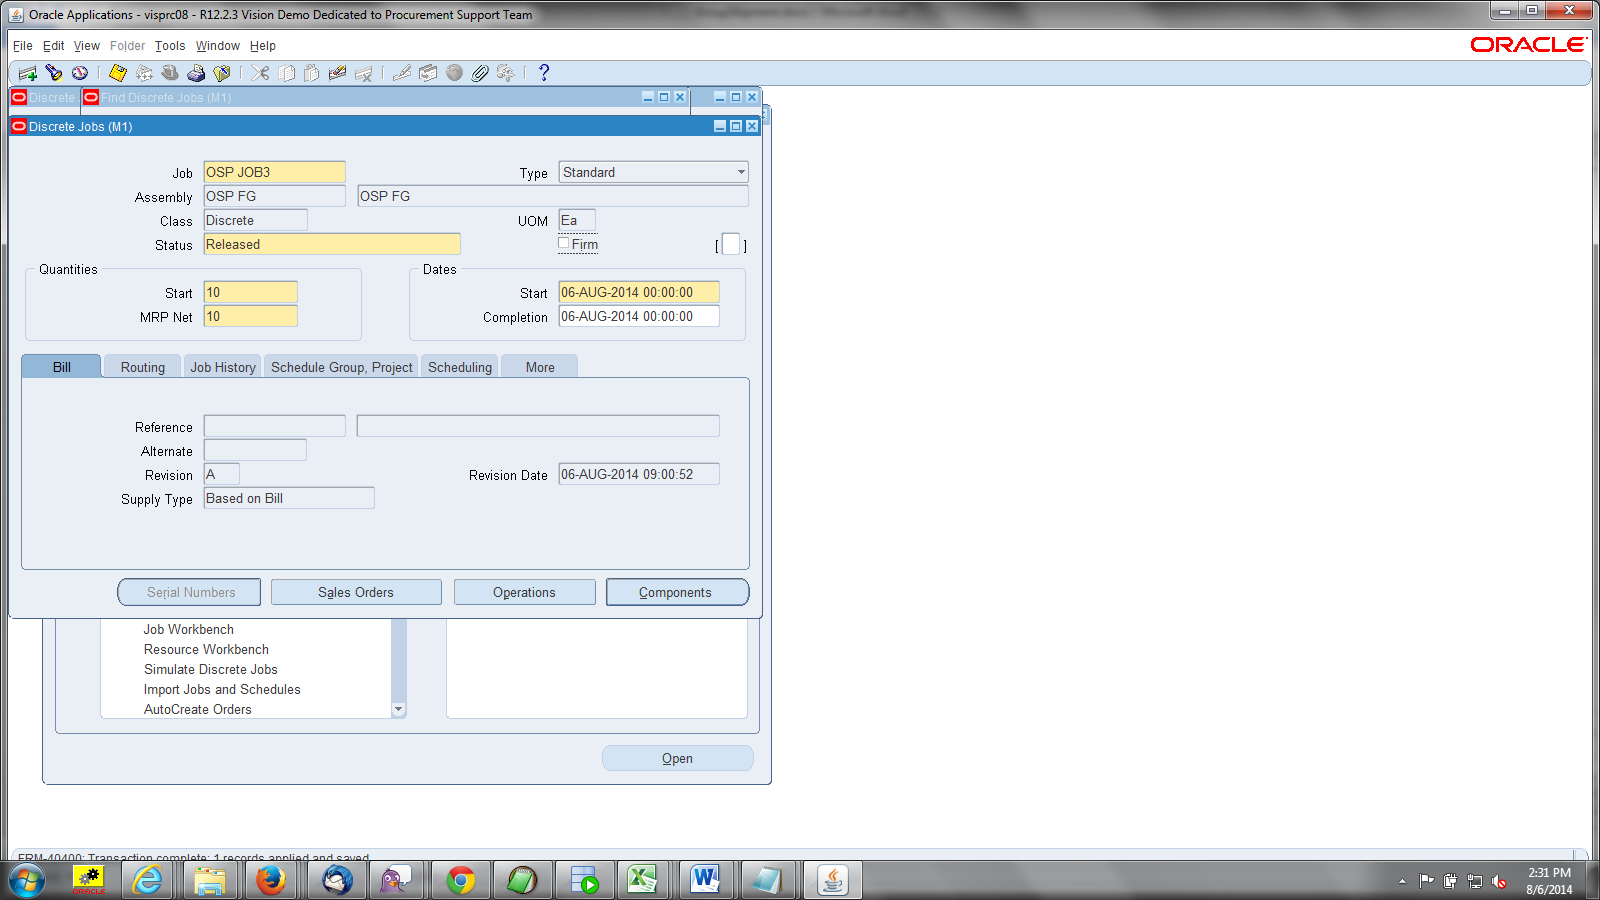
Task: Click the Switch Responsibilities hat icon
Action: [170, 73]
